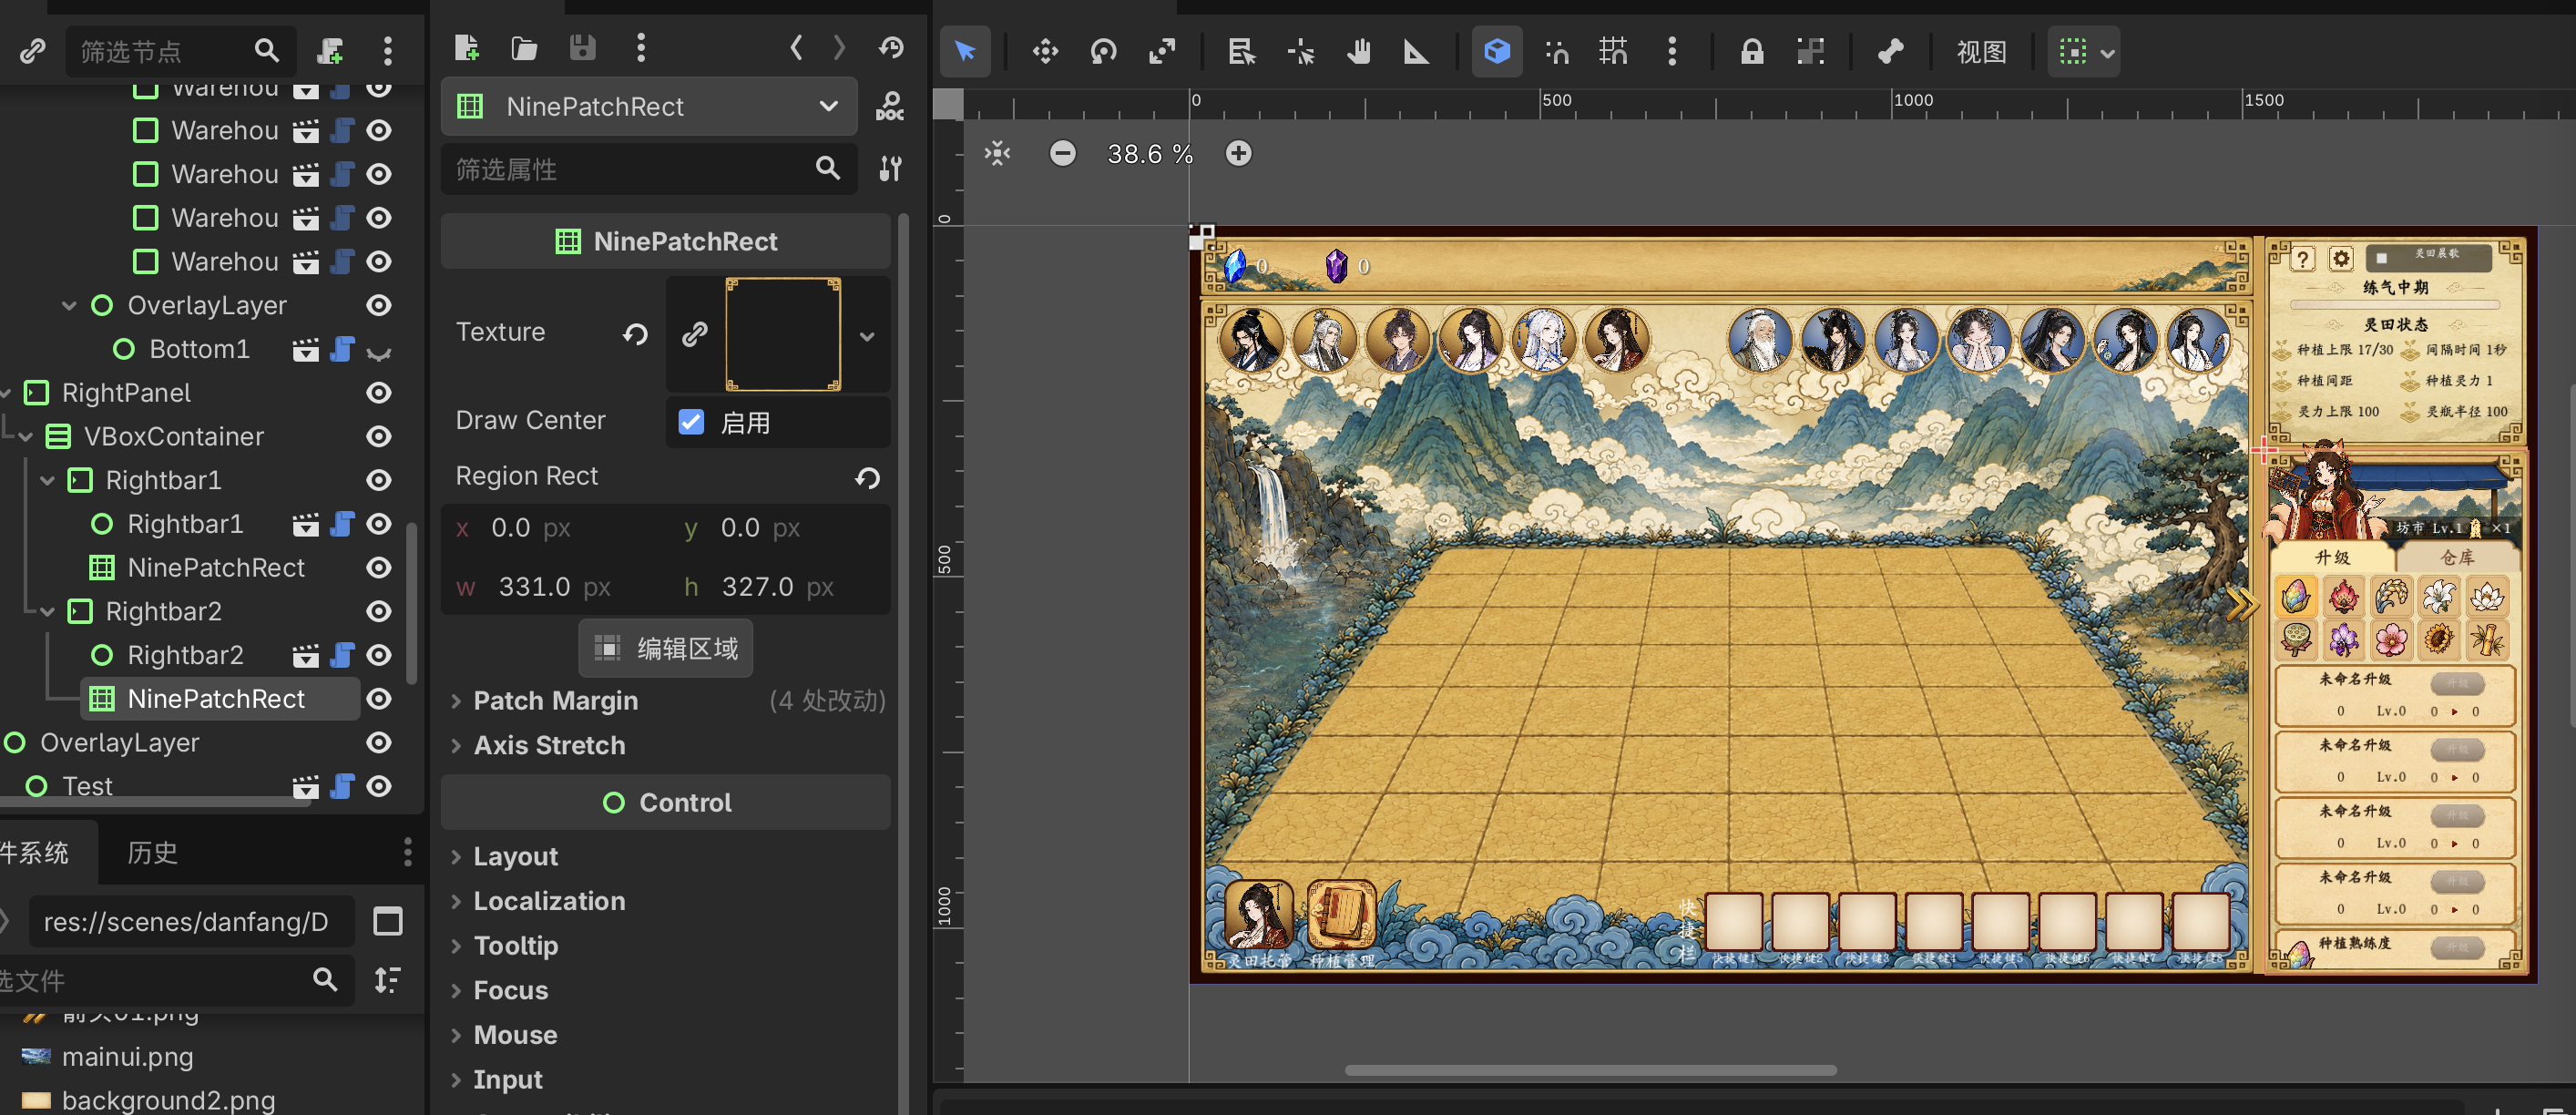Viewport: 2576px width, 1115px height.
Task: Toggle visibility of VBoxContainer
Action: coord(379,437)
